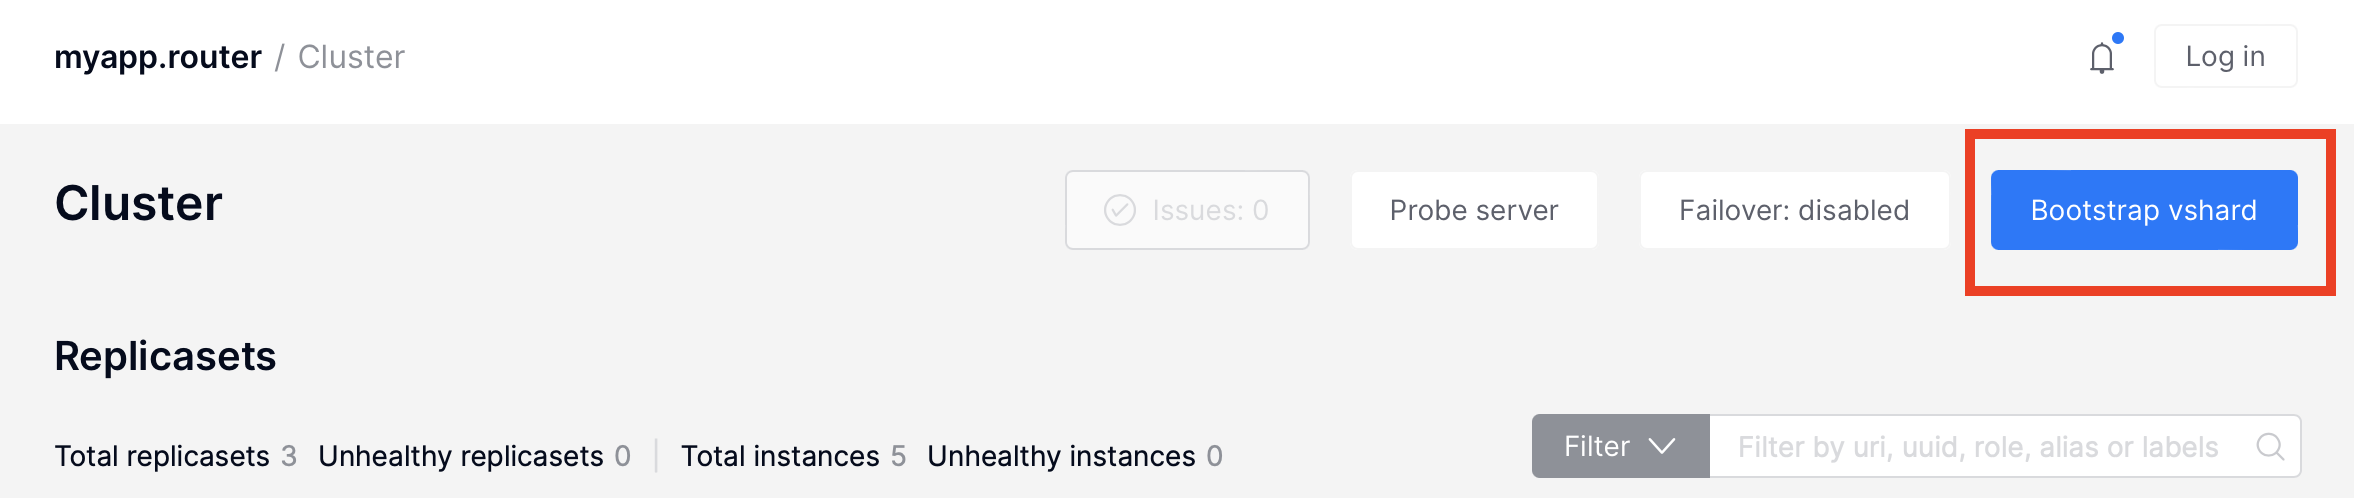
Task: Click the Replicasets section heading
Action: 165,356
